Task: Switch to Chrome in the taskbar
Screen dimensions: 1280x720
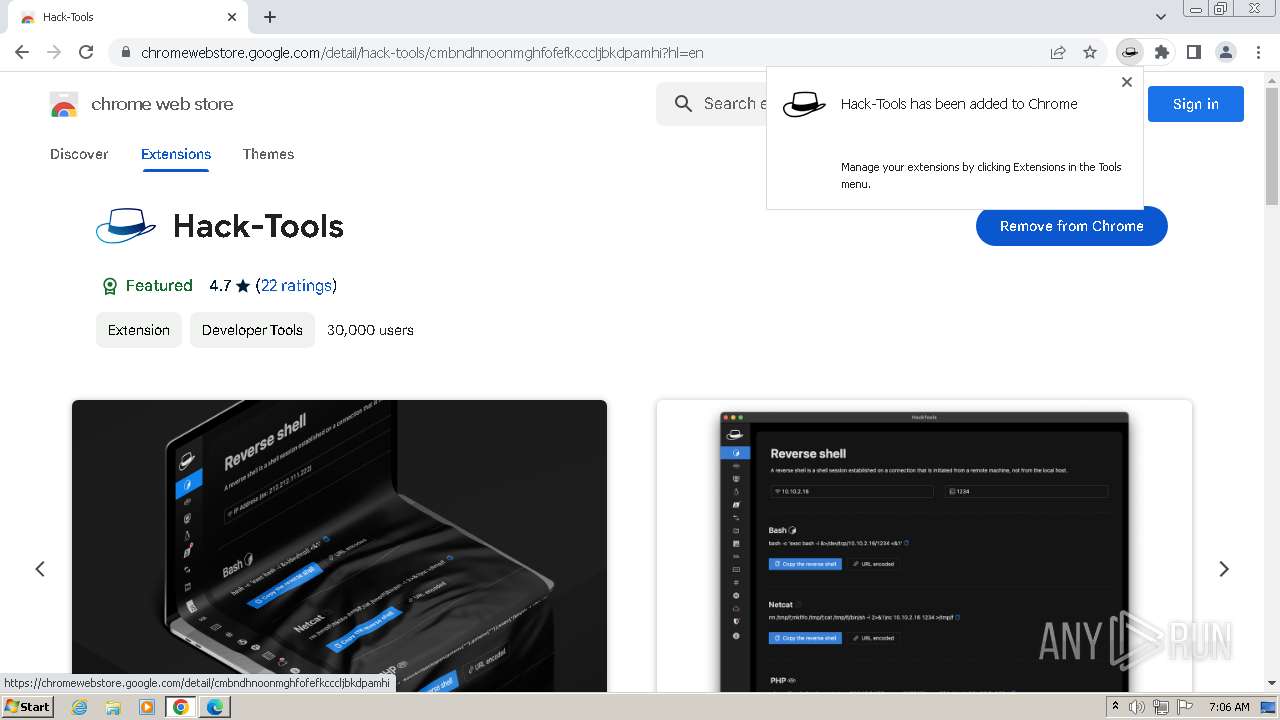Action: [x=181, y=707]
